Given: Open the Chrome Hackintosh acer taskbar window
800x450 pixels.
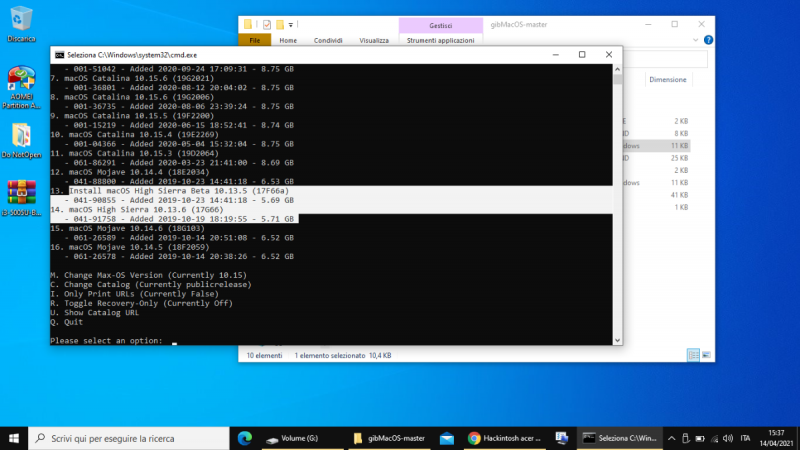Looking at the screenshot, I should point(504,438).
